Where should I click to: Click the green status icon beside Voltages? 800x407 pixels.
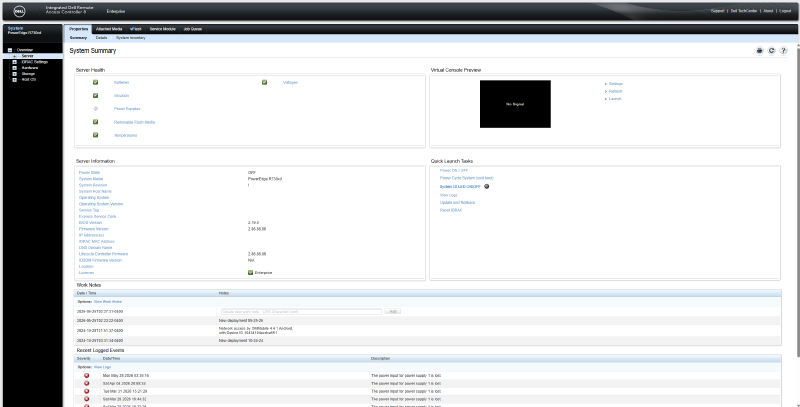264,82
